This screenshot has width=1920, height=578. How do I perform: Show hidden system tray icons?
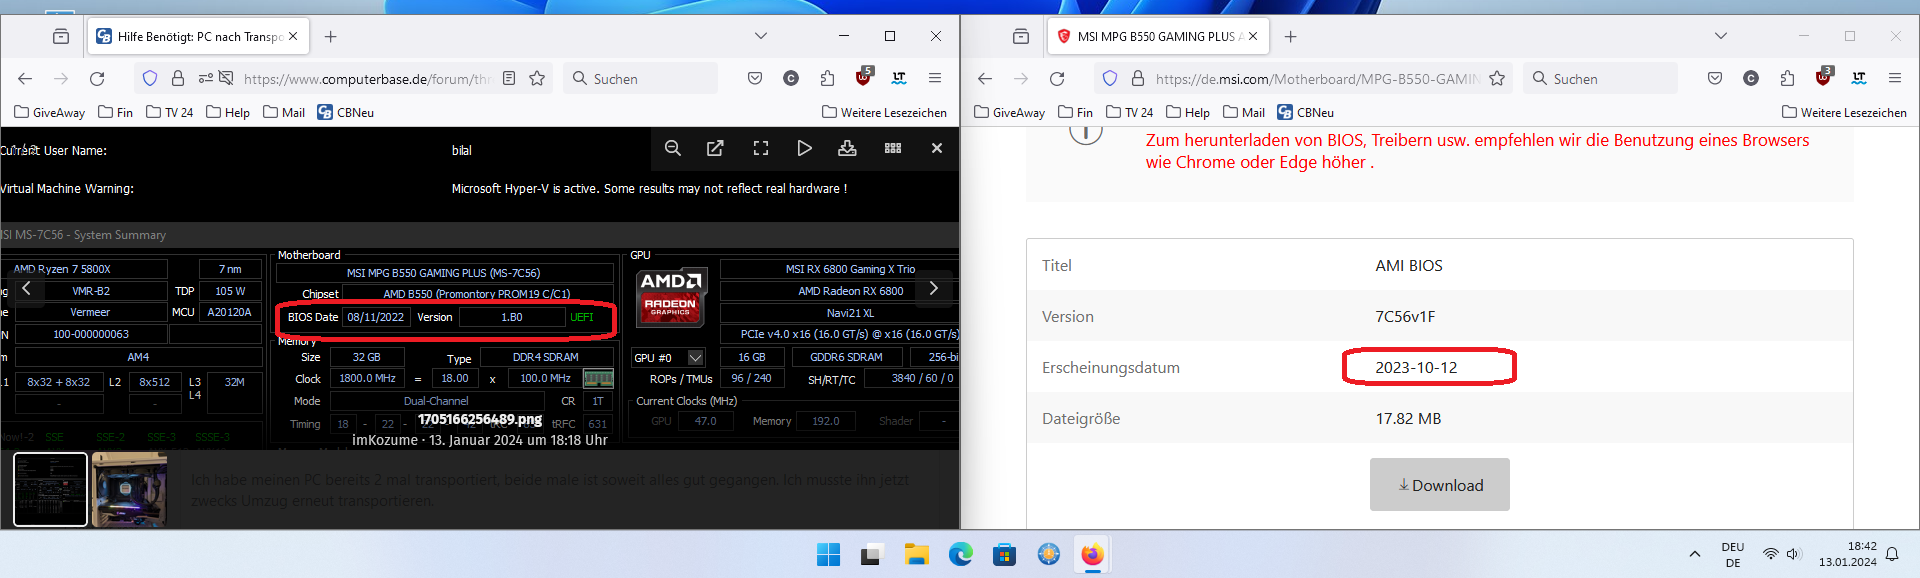coord(1694,554)
